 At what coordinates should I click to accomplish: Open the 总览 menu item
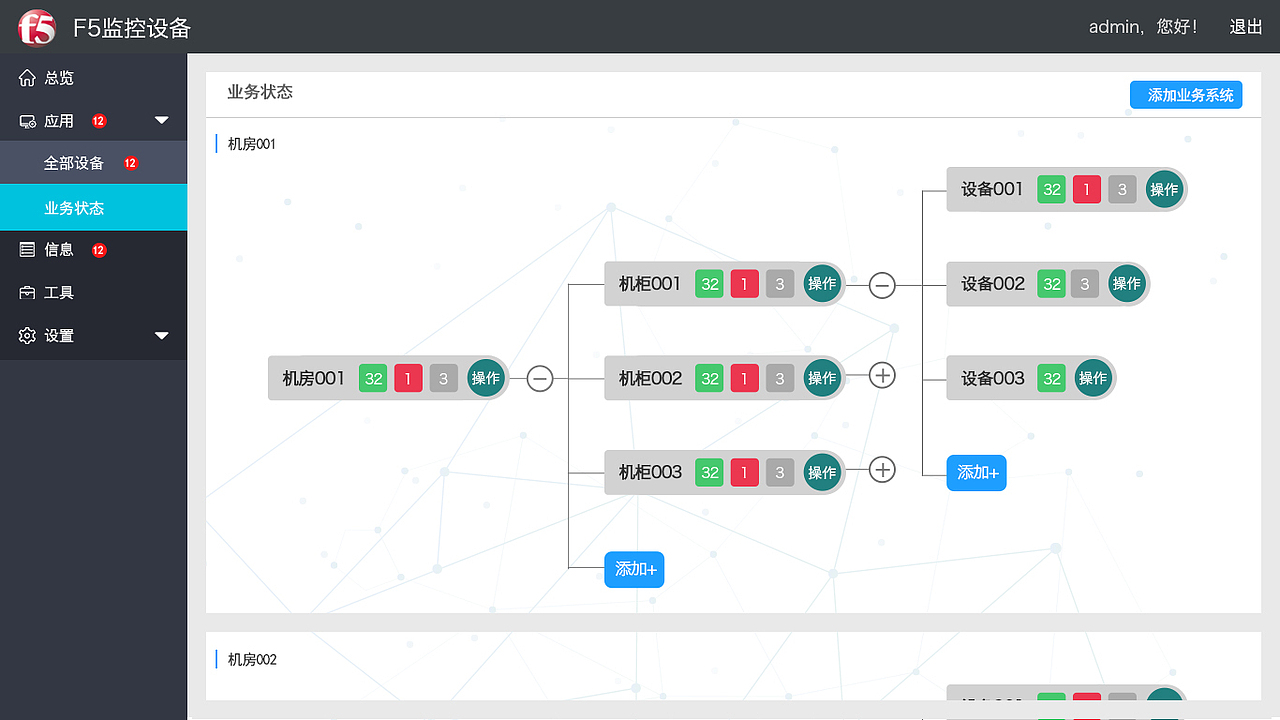click(93, 78)
